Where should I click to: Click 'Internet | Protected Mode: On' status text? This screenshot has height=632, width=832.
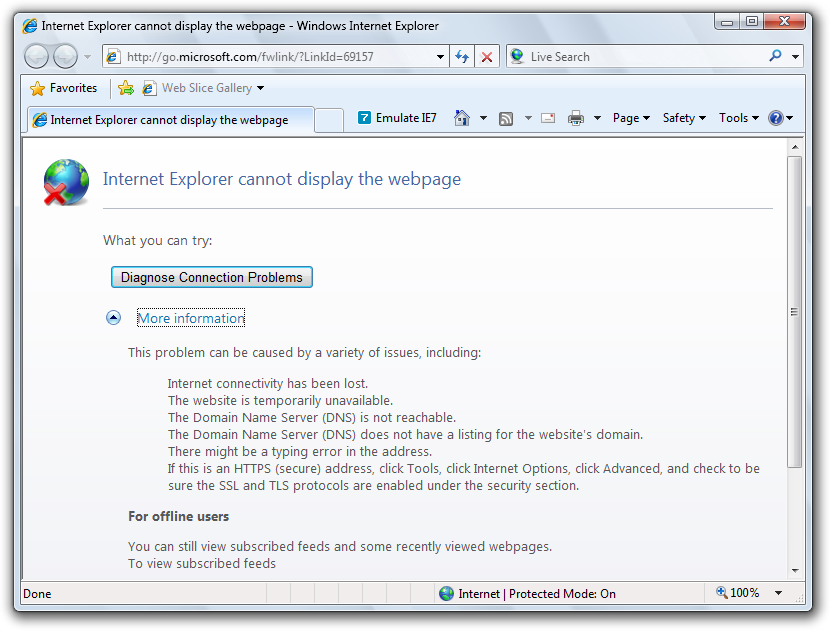point(537,594)
